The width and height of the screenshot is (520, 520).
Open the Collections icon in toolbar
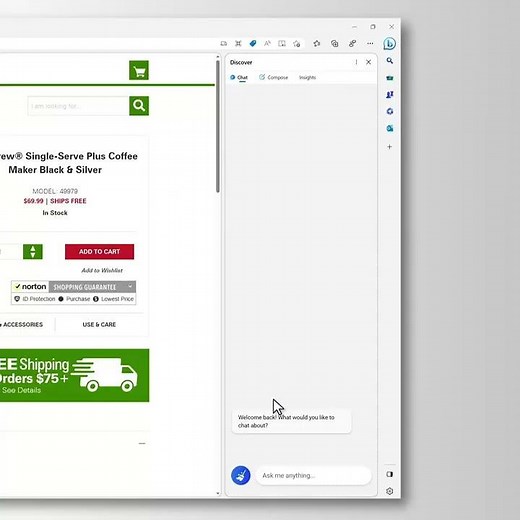(335, 43)
